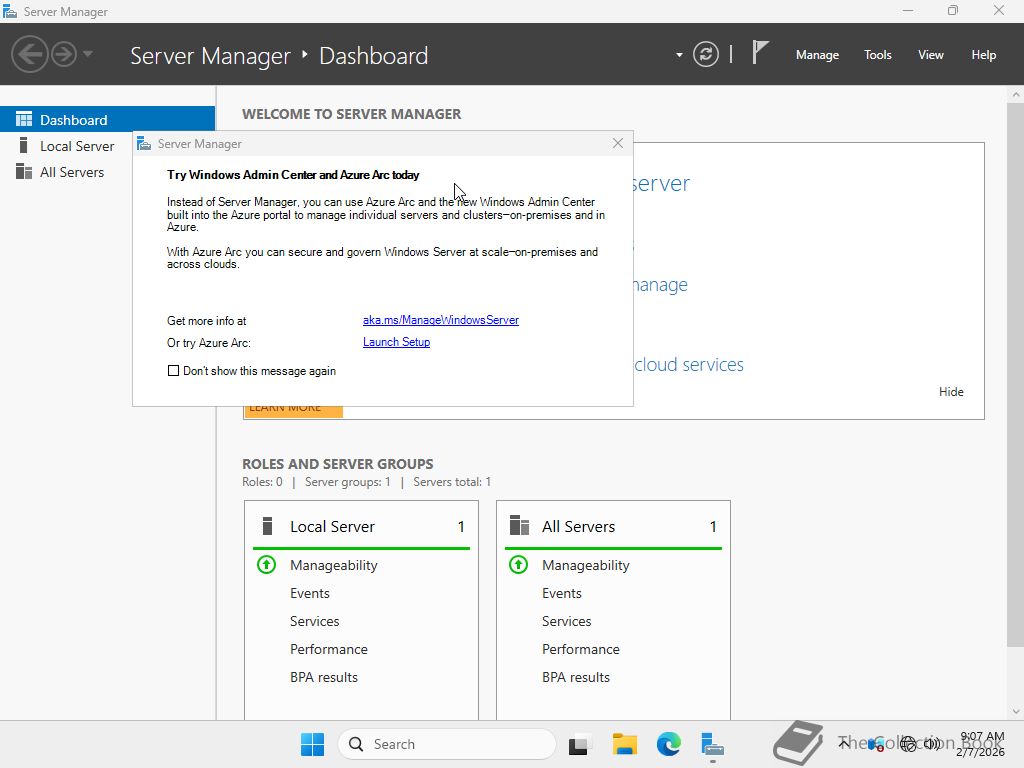Hide the welcome tile with Hide
This screenshot has width=1024, height=768.
pos(951,392)
